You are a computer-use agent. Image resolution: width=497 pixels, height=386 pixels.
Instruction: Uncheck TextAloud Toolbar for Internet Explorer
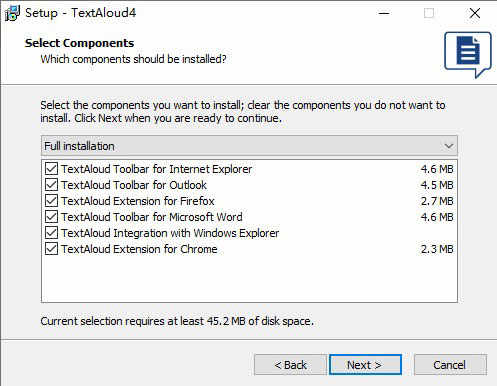51,169
